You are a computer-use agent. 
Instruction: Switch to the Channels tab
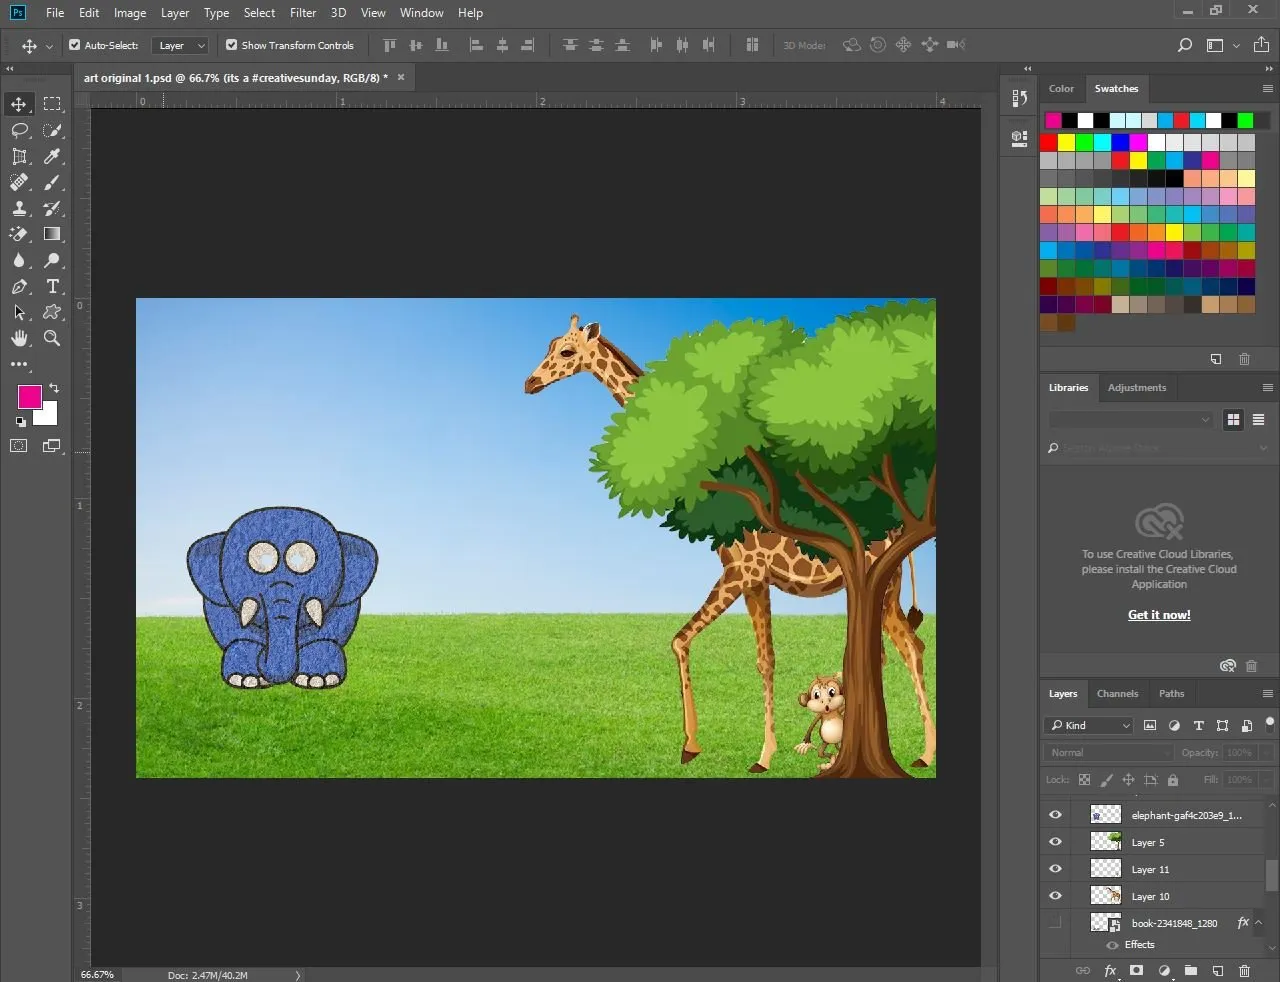(x=1117, y=693)
